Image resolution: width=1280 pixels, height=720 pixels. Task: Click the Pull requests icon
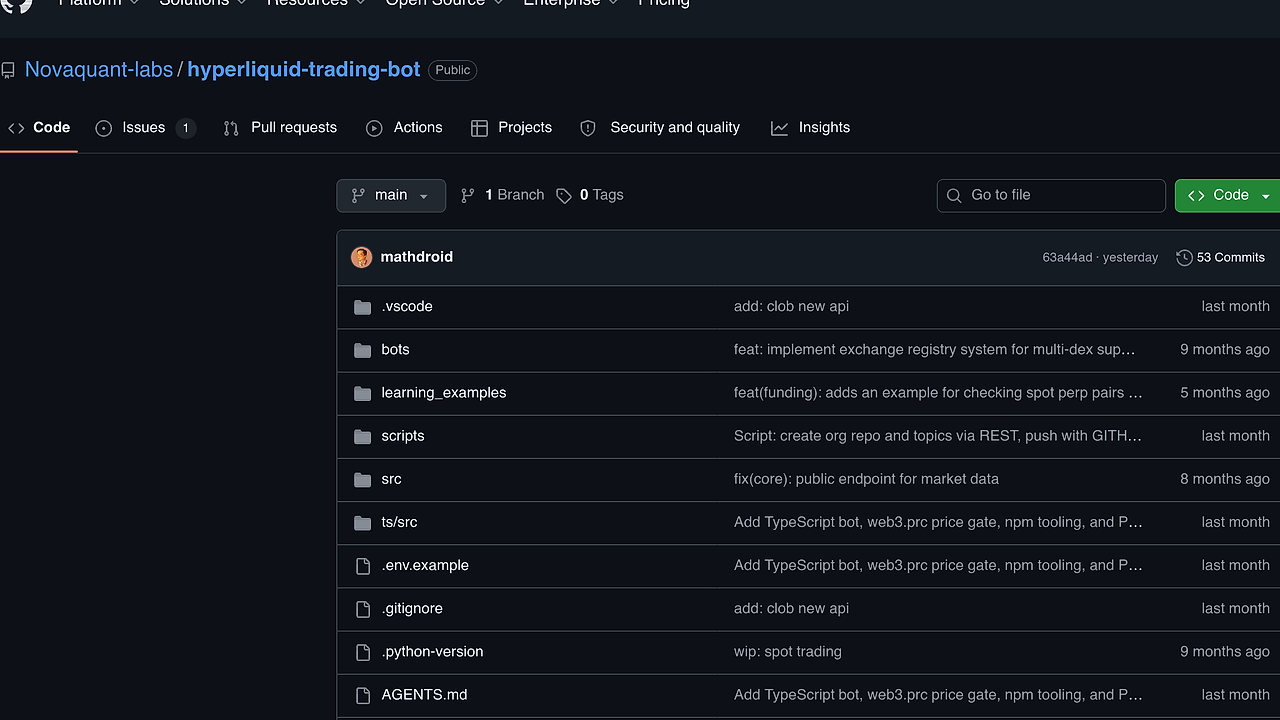[231, 128]
